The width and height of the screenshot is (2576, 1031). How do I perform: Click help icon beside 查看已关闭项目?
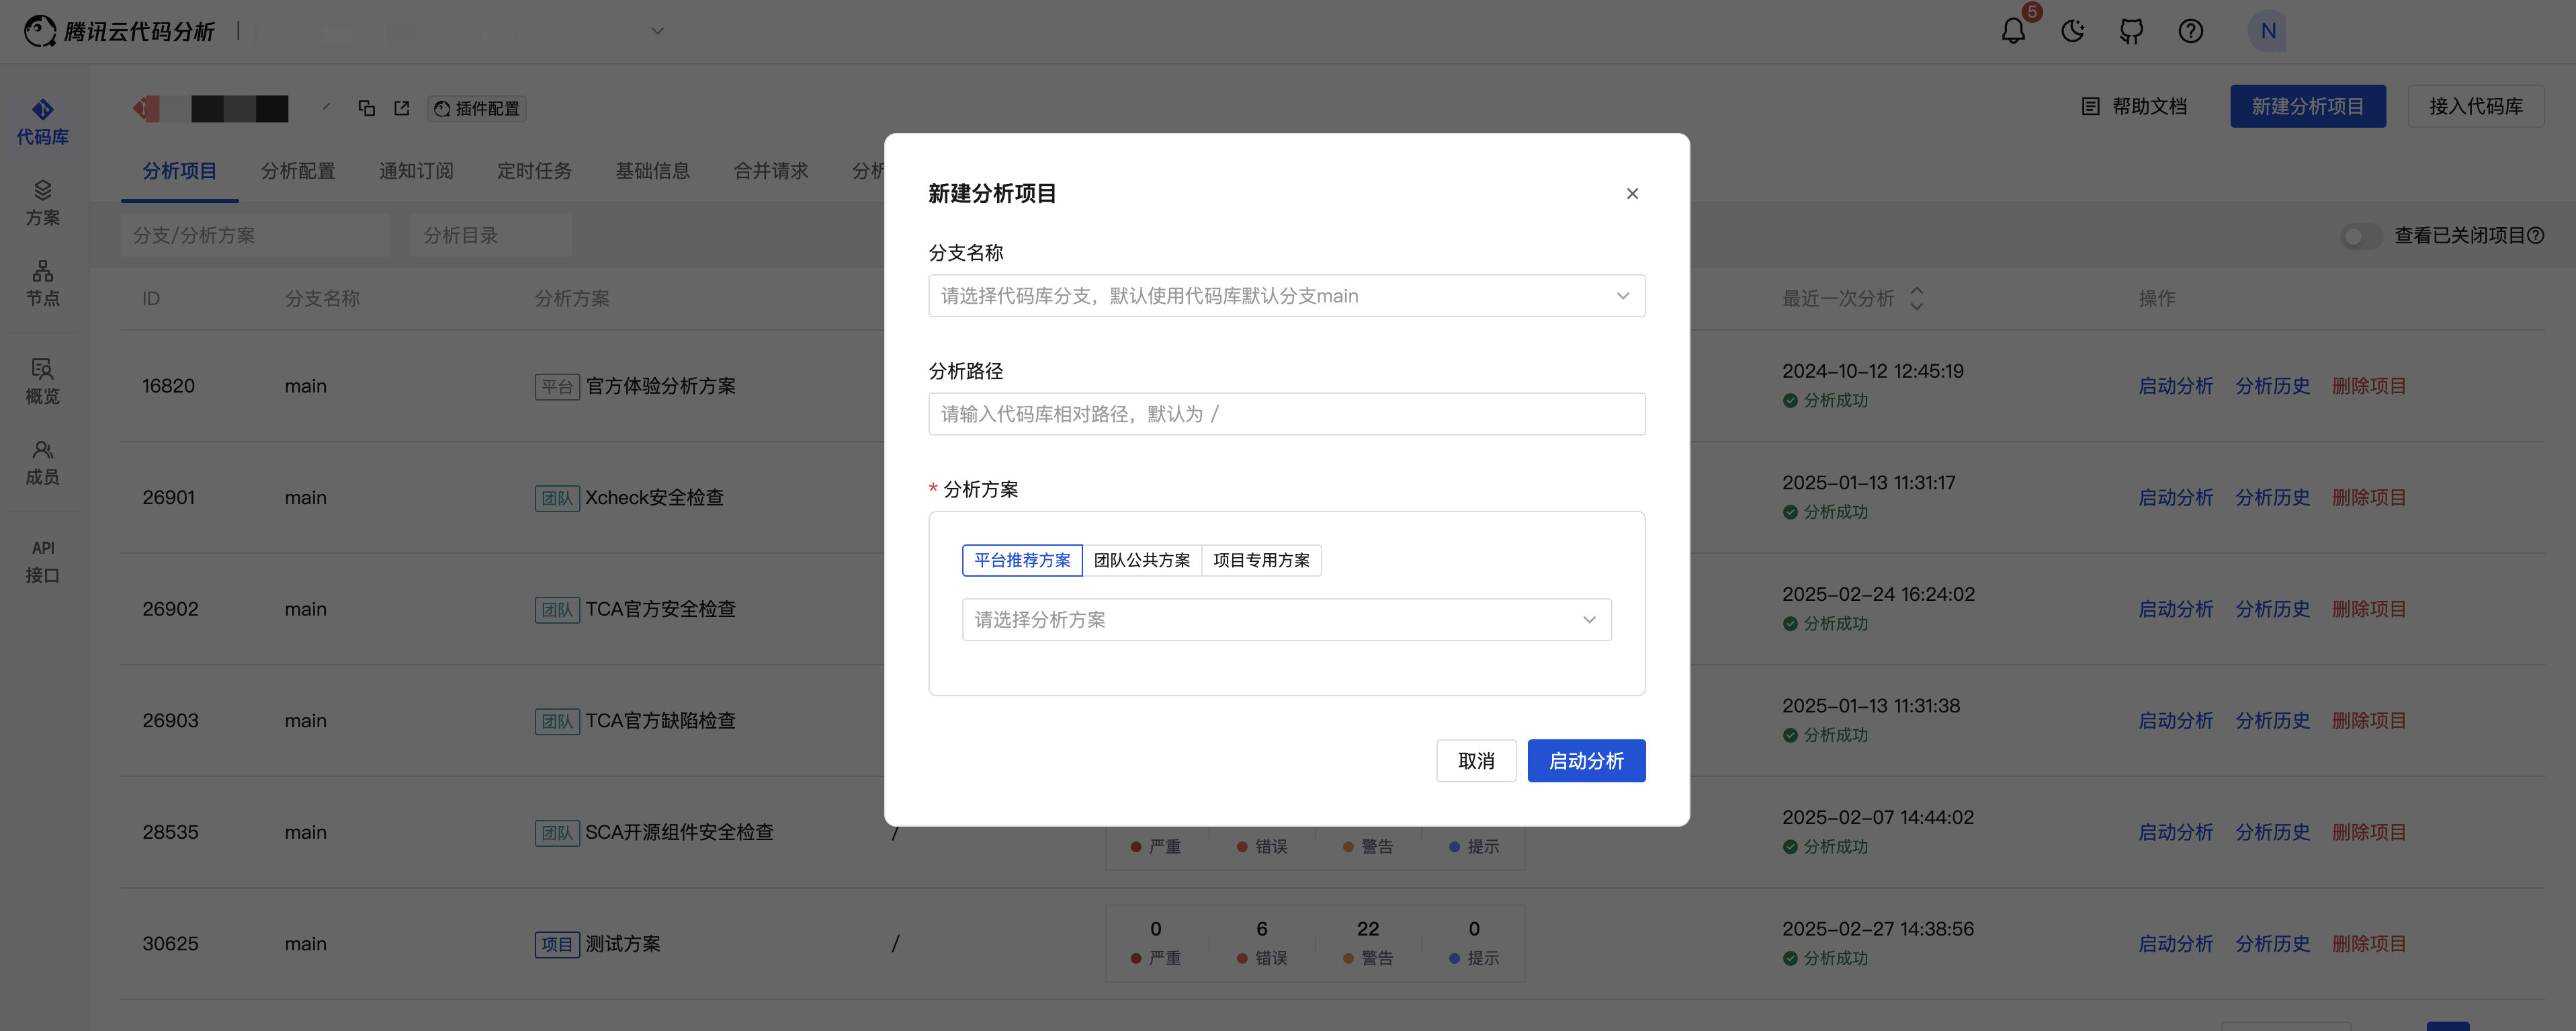[x=2535, y=236]
